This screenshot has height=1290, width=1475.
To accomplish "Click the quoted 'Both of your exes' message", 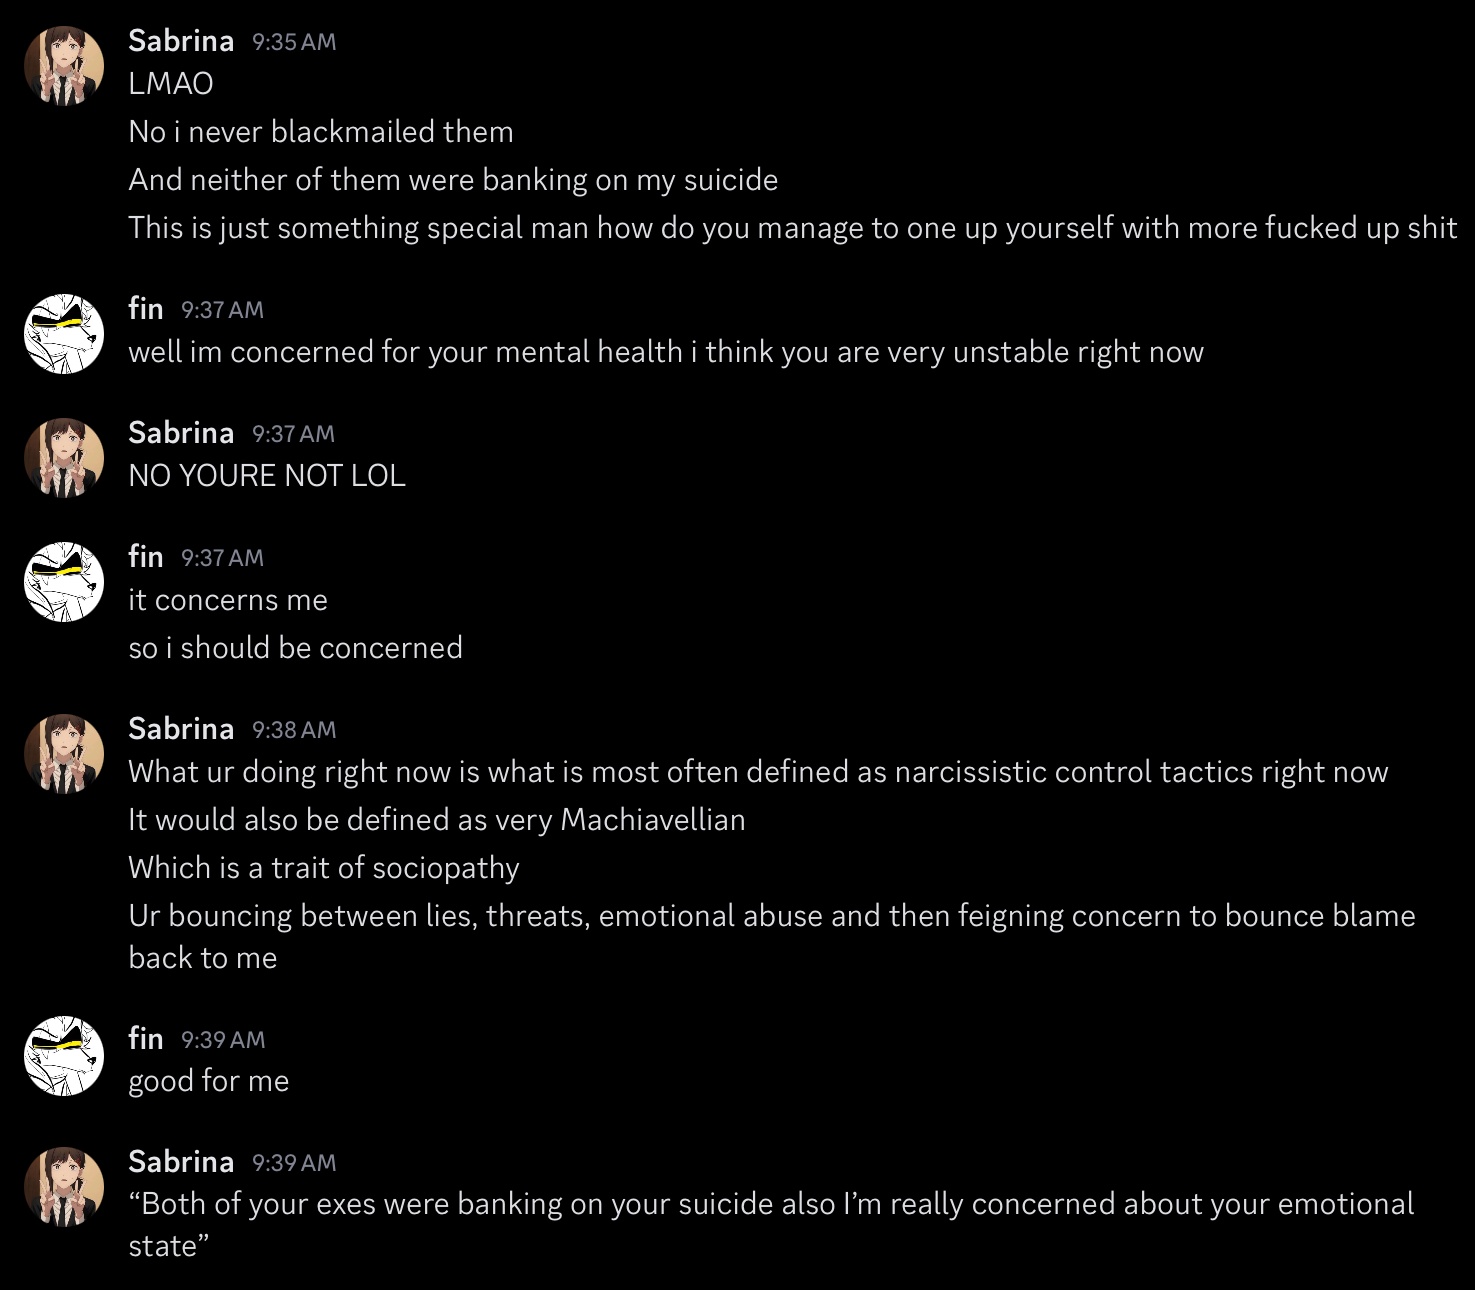I will [x=770, y=1204].
